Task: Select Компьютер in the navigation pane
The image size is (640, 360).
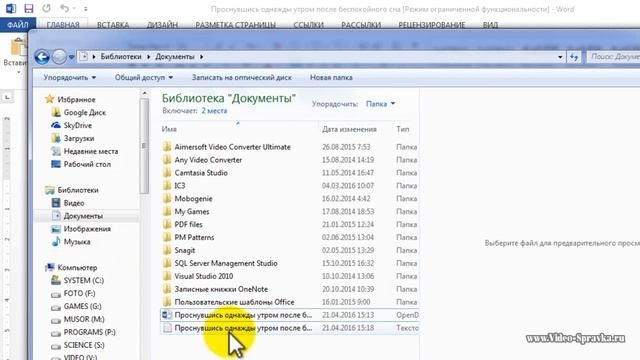Action: (77, 267)
